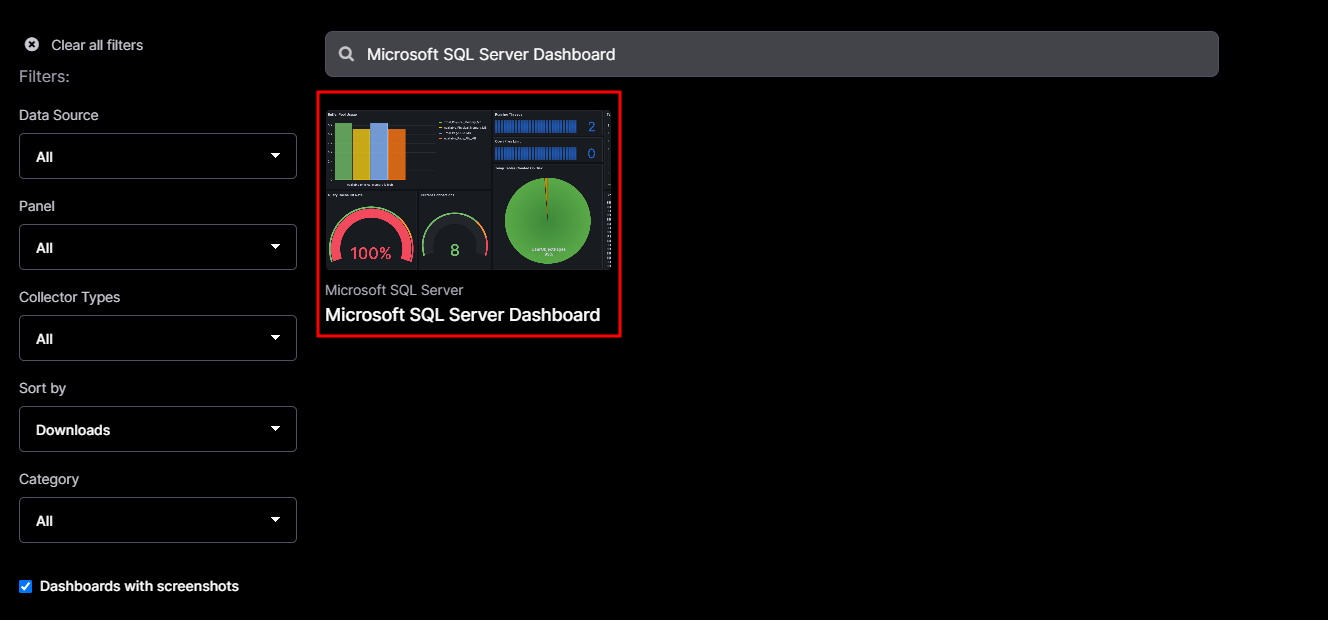Click the 'Panel' filter label

coord(37,206)
